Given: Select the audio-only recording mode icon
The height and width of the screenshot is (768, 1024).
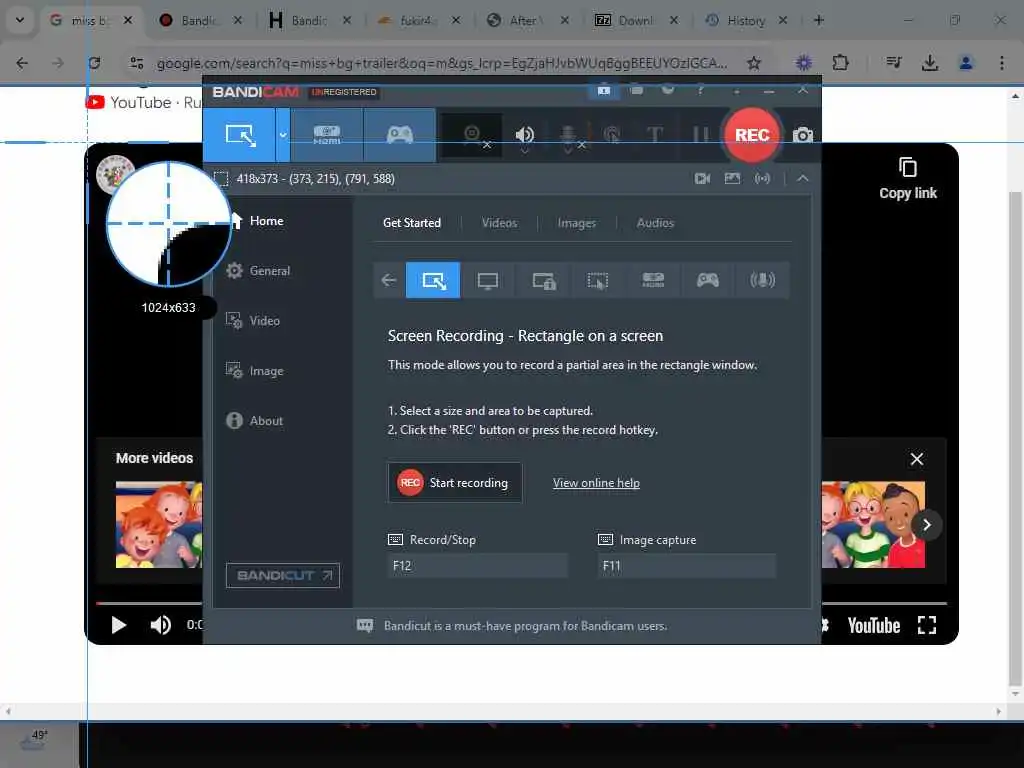Looking at the screenshot, I should pos(762,280).
